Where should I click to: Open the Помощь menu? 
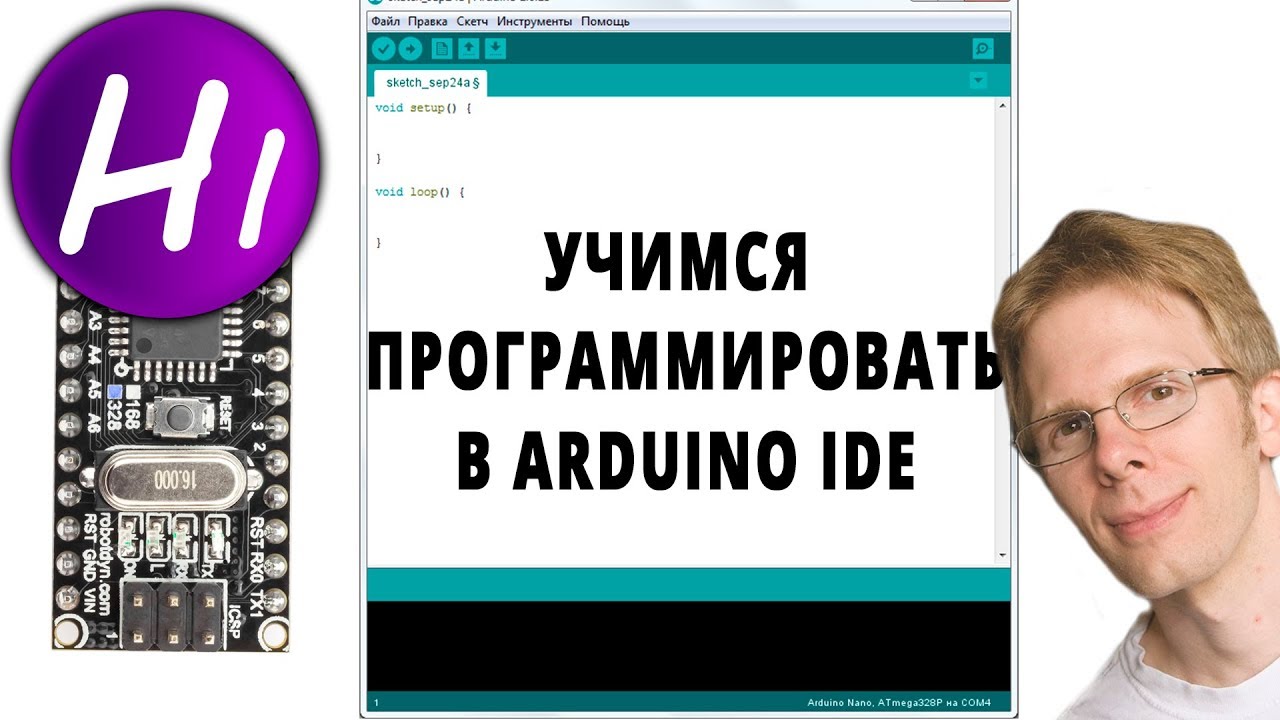(605, 21)
